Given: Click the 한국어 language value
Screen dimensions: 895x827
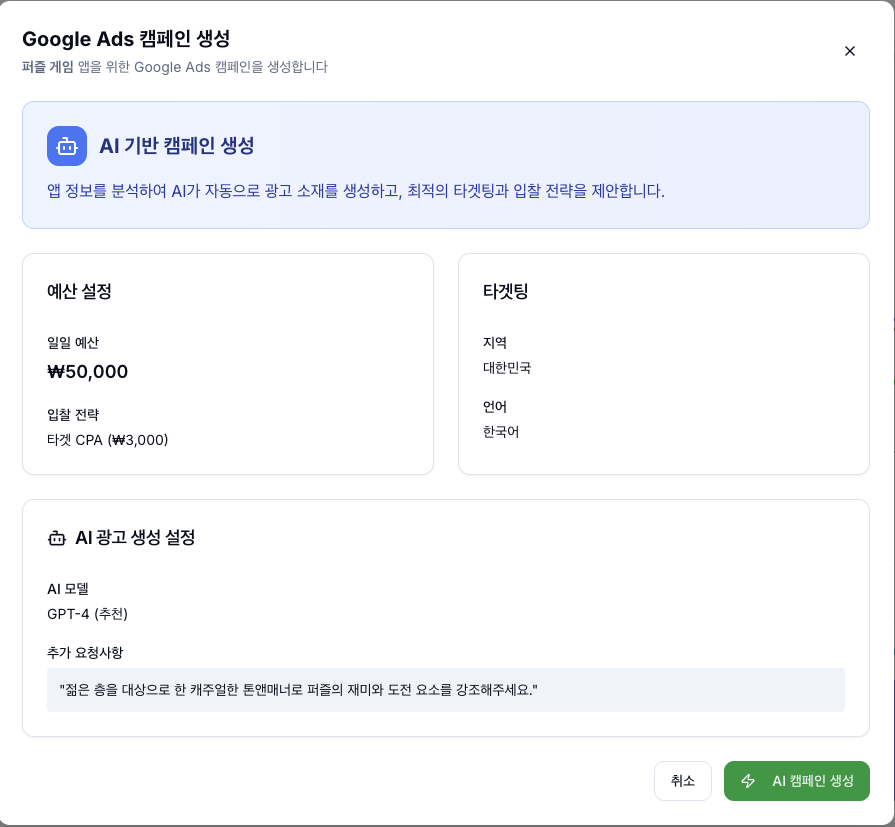Looking at the screenshot, I should coord(501,432).
